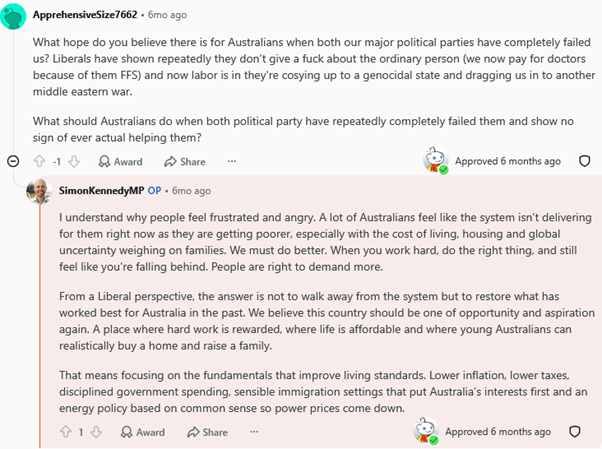This screenshot has width=602, height=449.
Task: Click ApprehensiveSize7662's teal avatar
Action: pos(13,16)
